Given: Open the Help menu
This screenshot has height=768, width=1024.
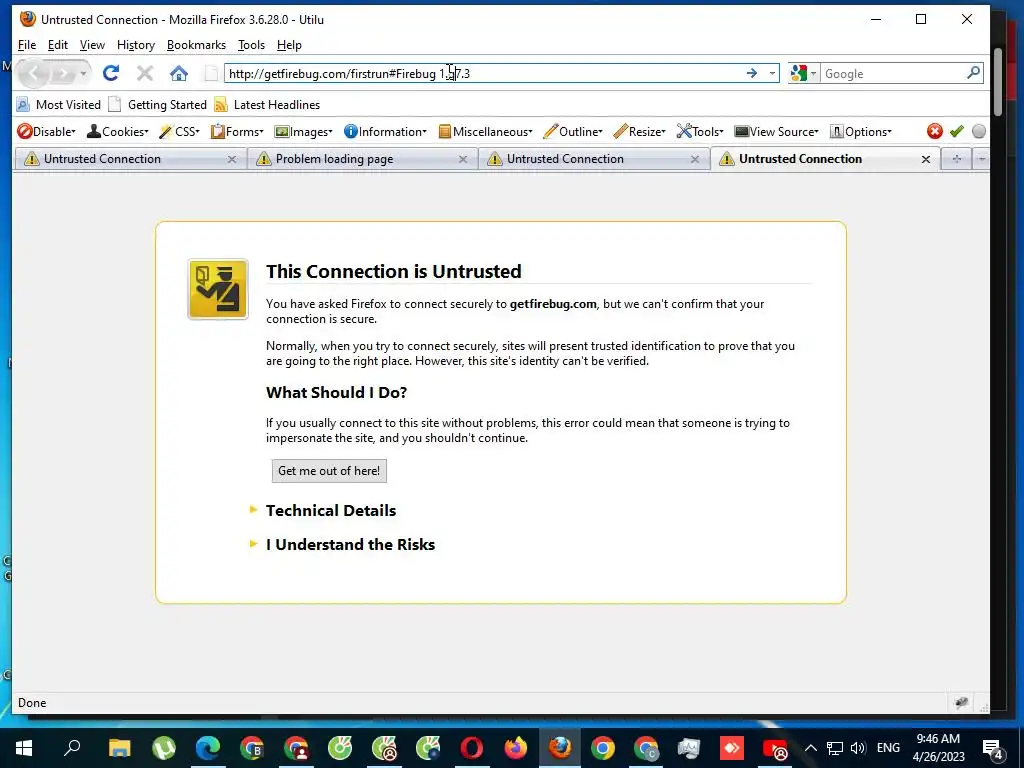Looking at the screenshot, I should click(x=289, y=45).
